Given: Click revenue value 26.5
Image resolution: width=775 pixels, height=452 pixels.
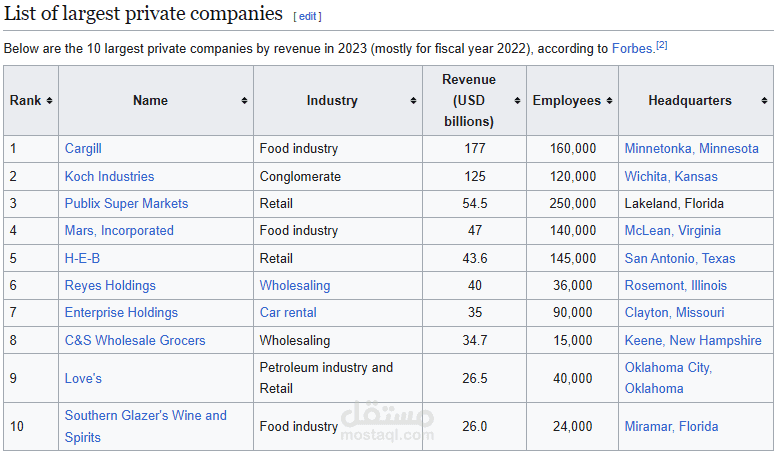Looking at the screenshot, I should [x=474, y=378].
